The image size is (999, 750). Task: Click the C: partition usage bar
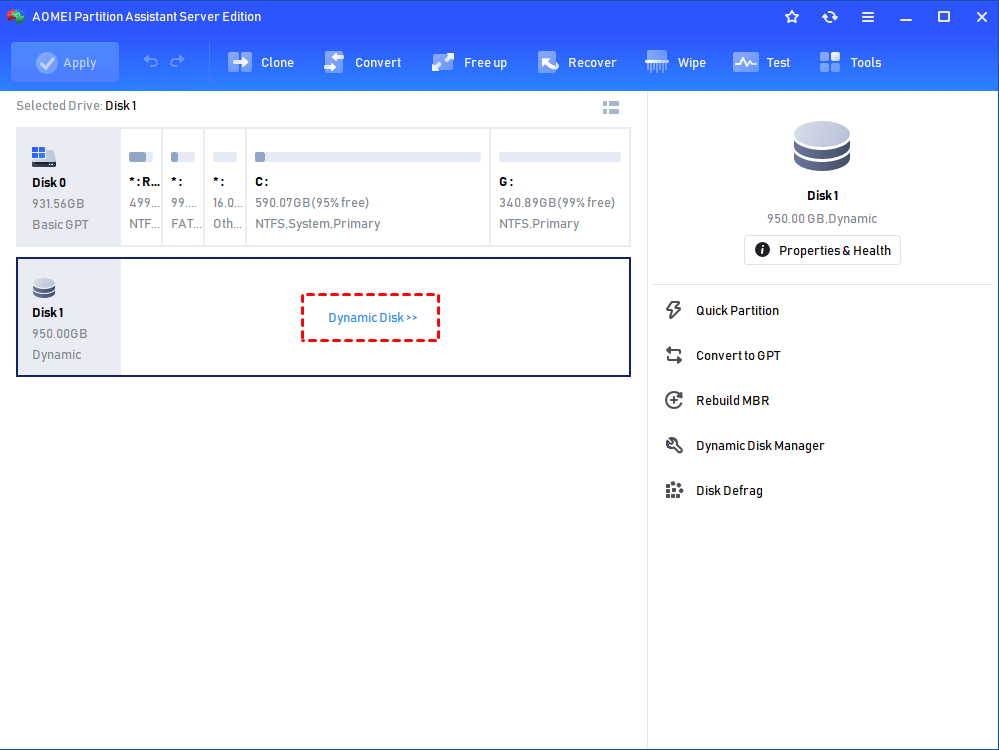368,157
